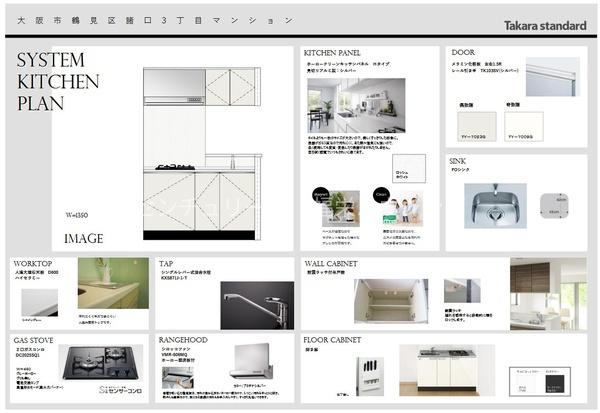The height and width of the screenshot is (413, 600).
Task: Click the KITCHEN PANEL section heading
Action: click(332, 52)
